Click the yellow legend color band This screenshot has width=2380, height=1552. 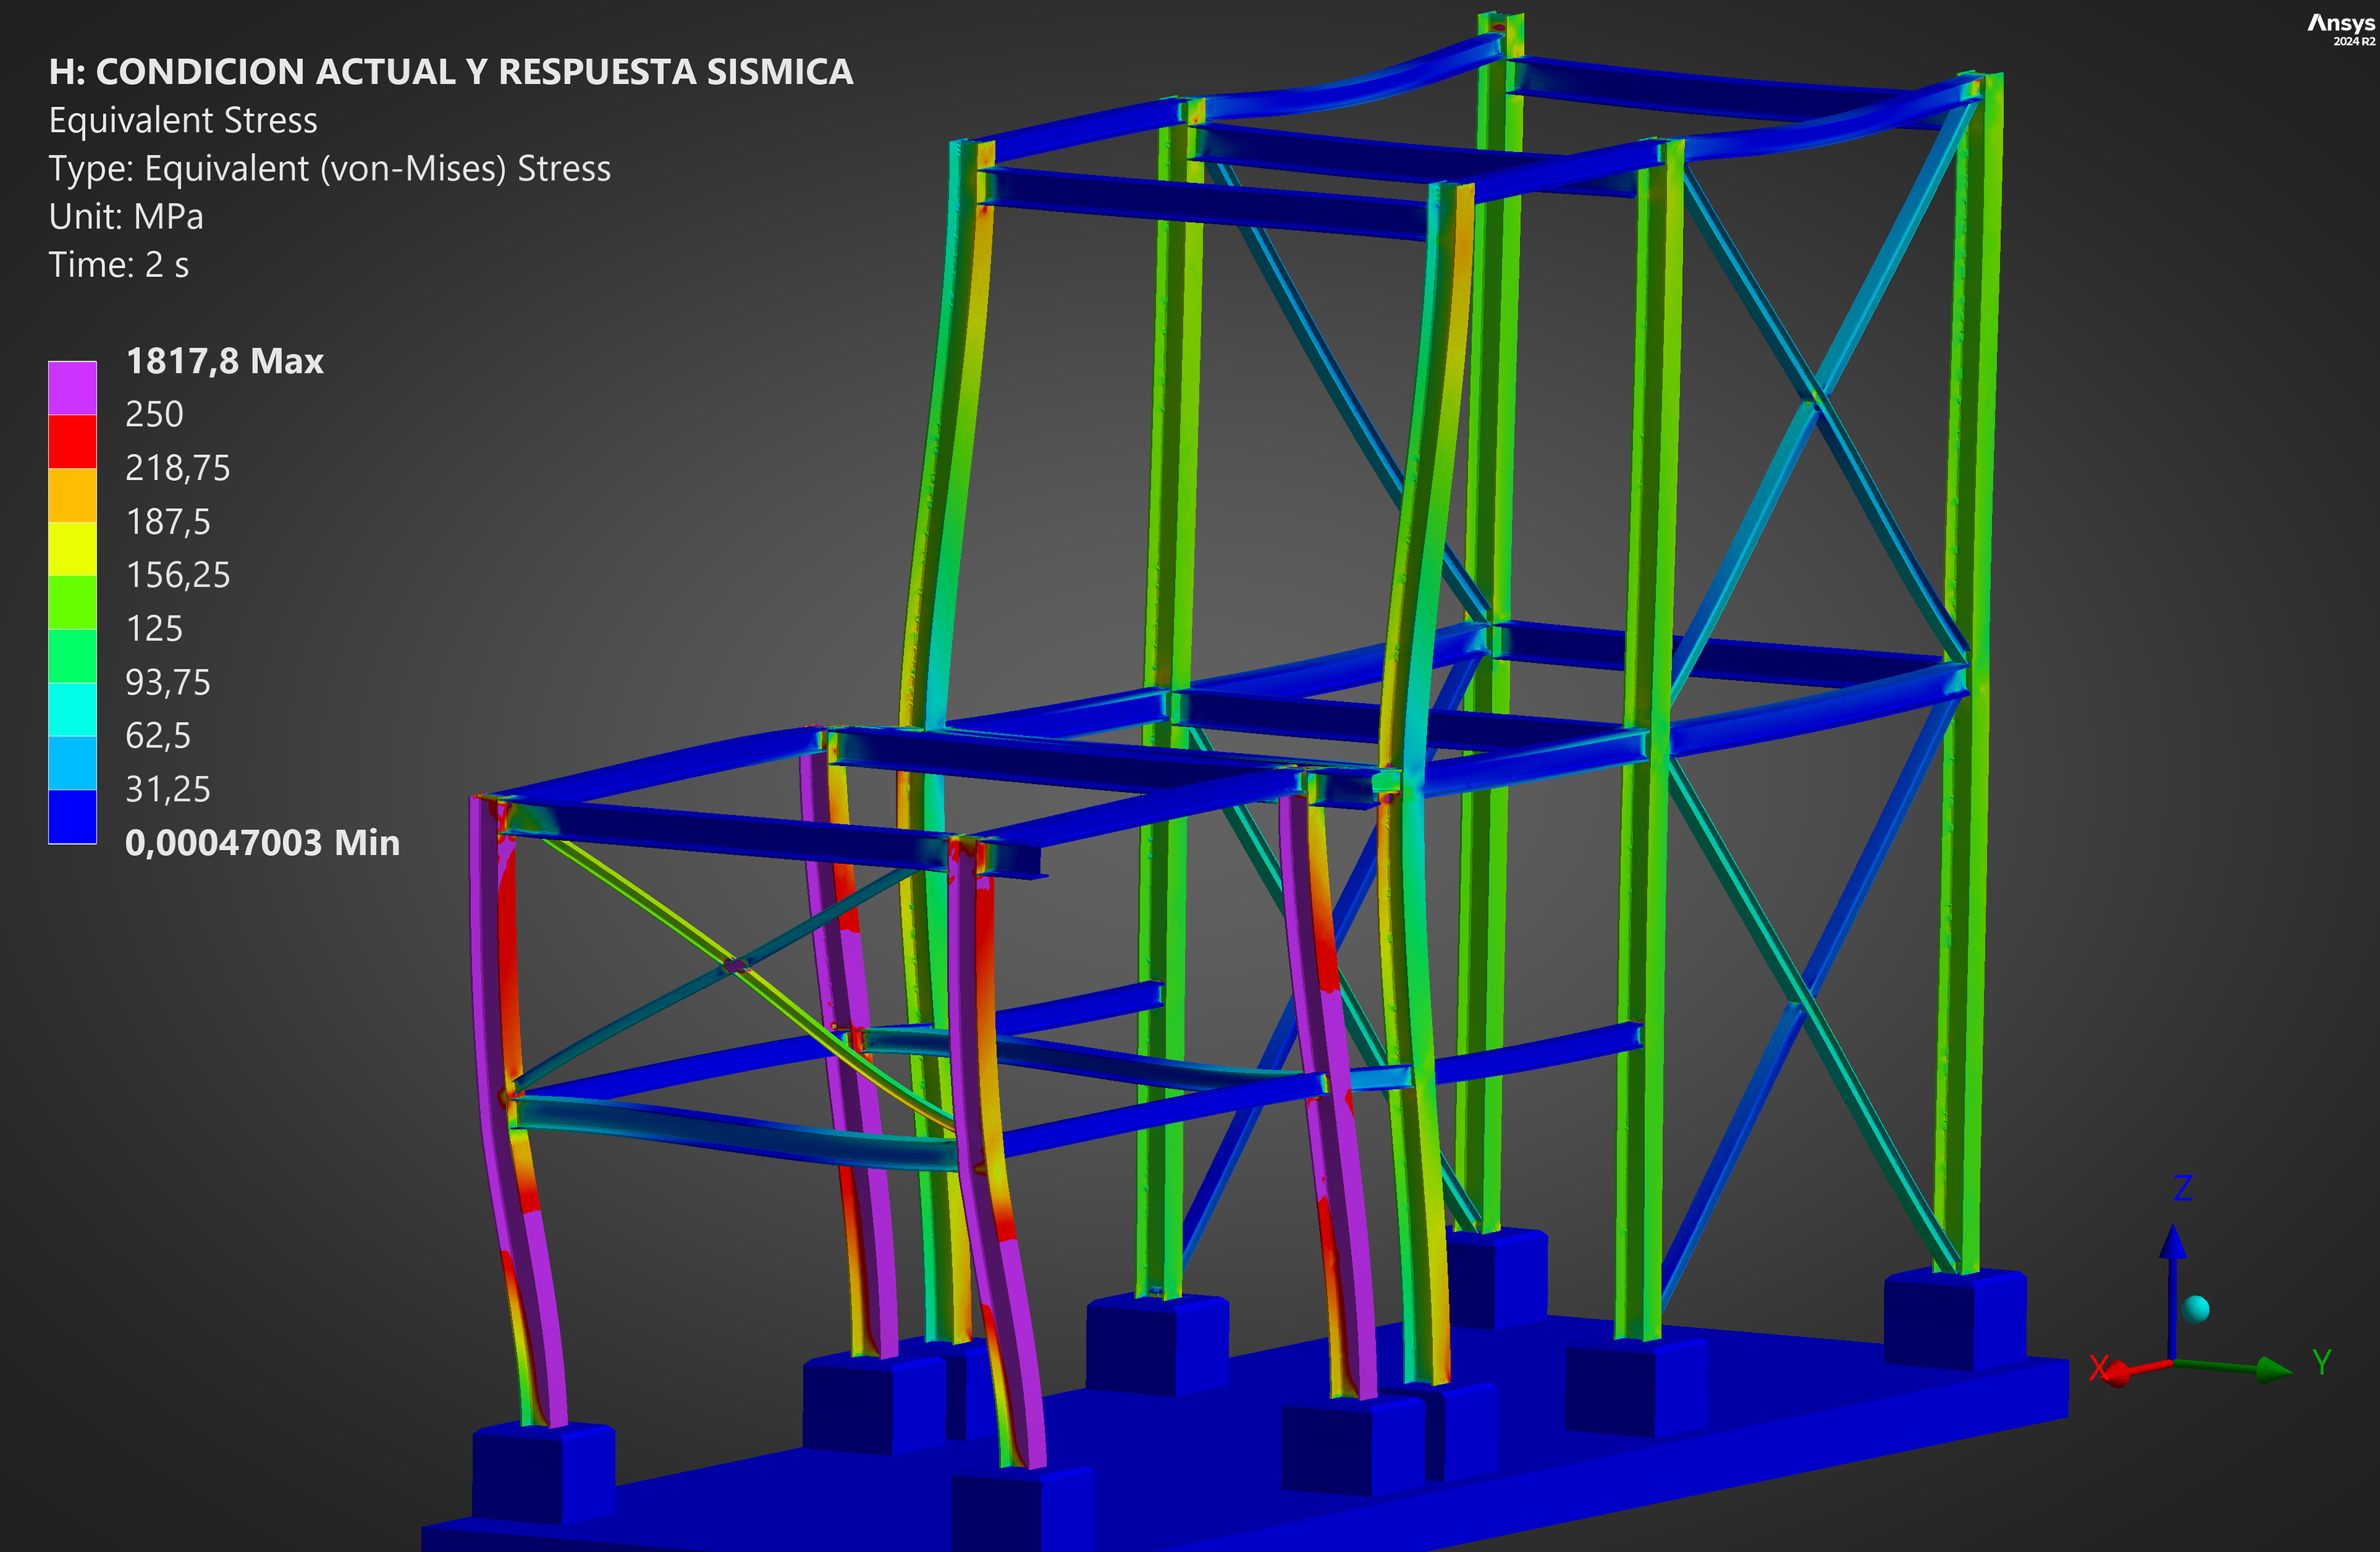72,548
